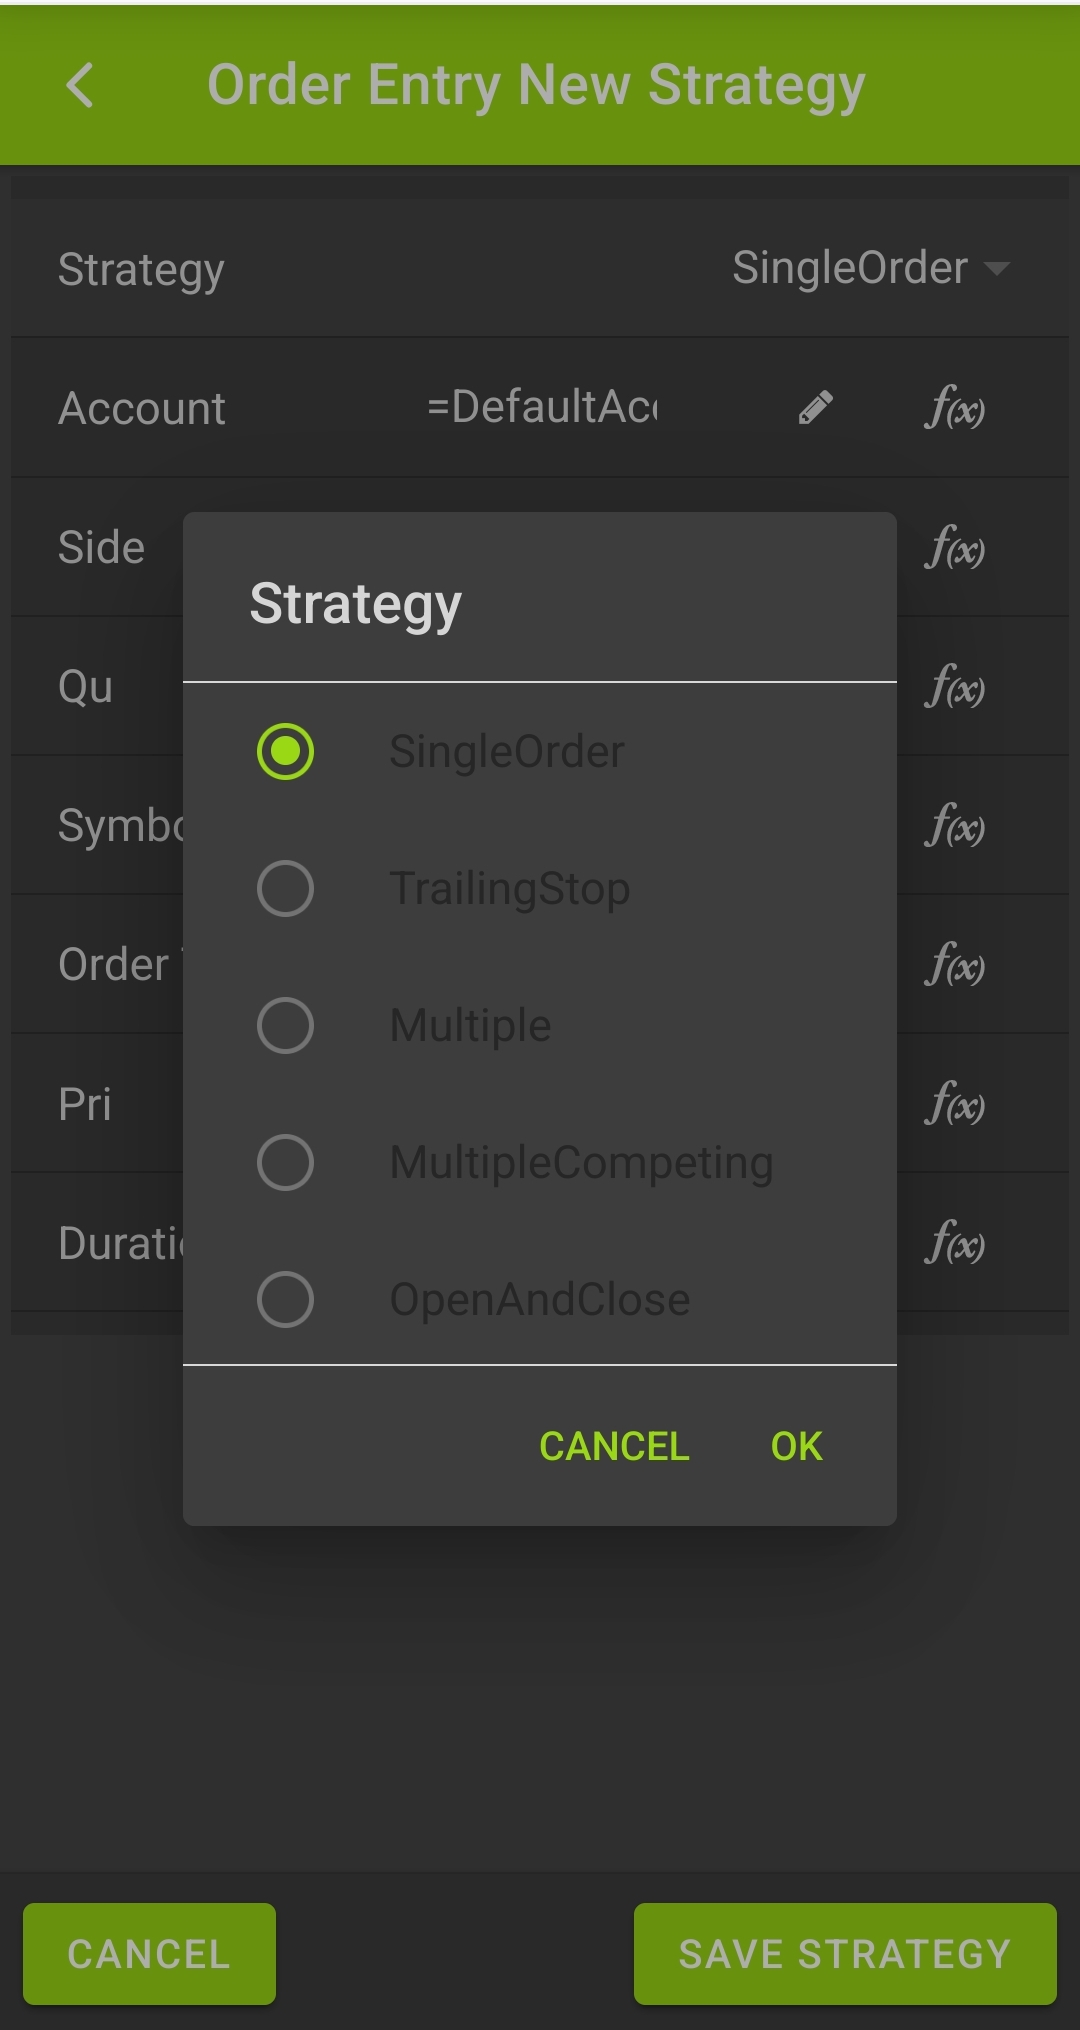Click the DefaultAccount value field
Viewport: 1080px width, 2030px height.
point(545,406)
